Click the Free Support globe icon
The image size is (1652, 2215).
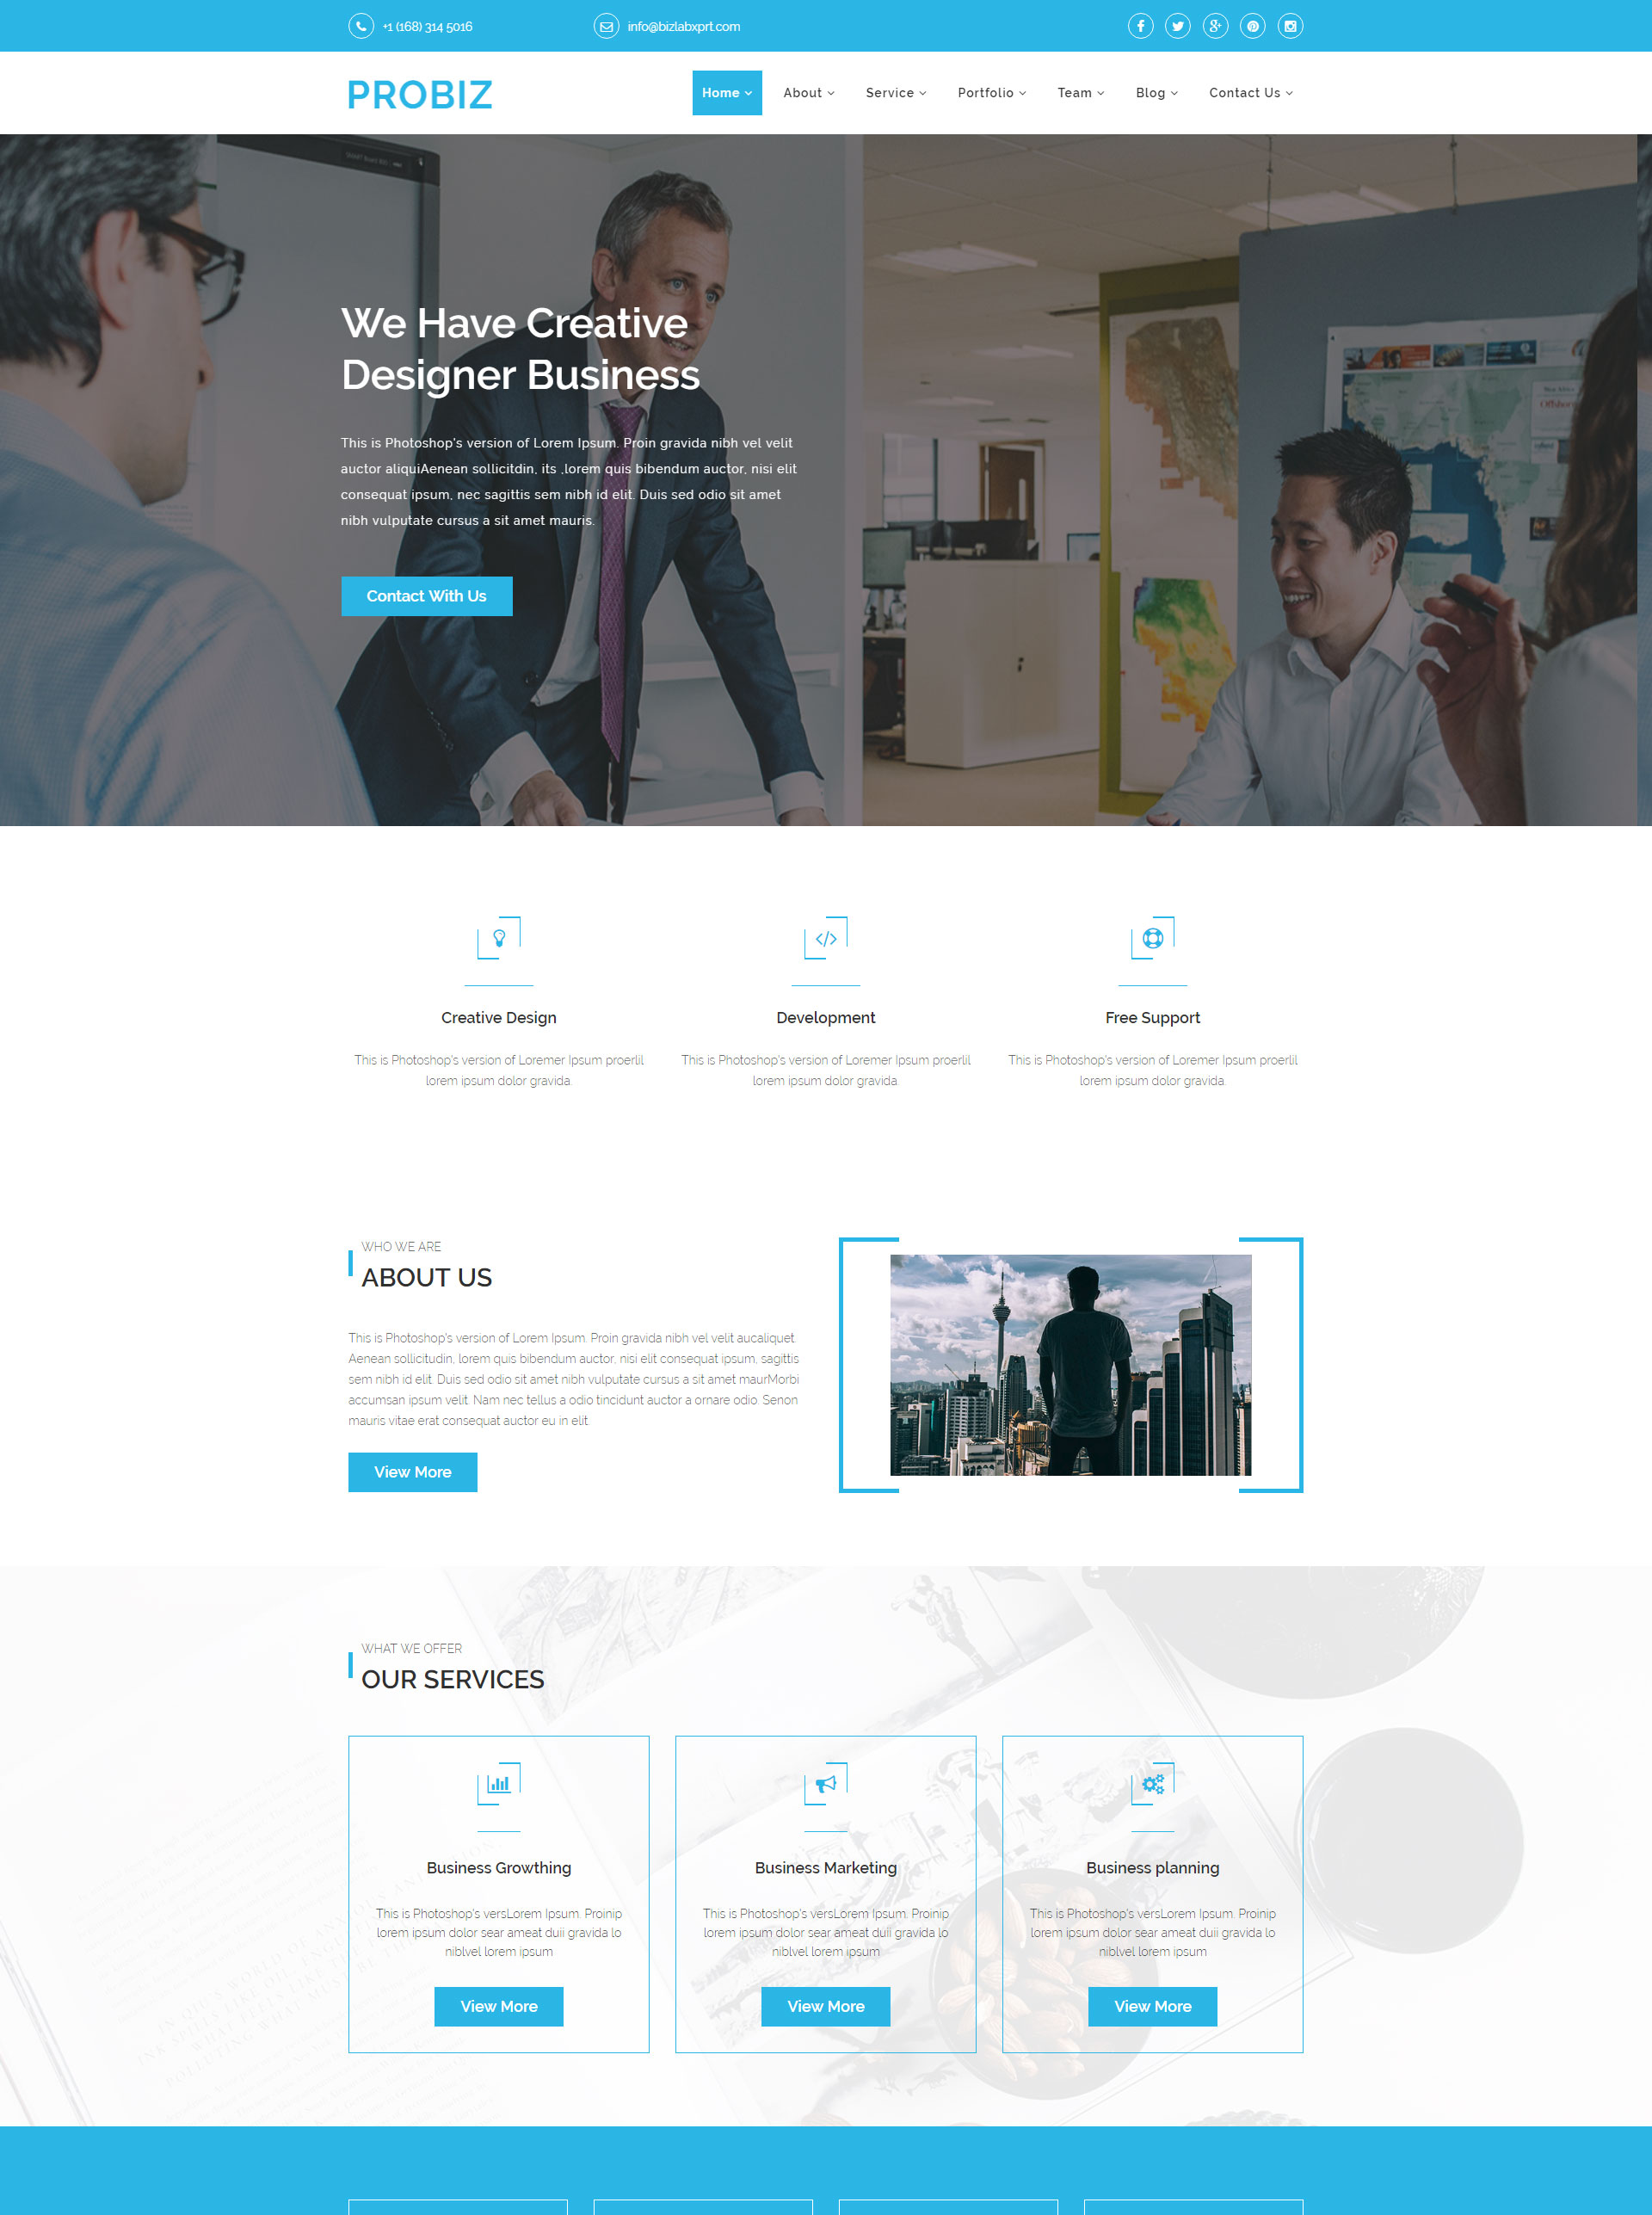tap(1152, 935)
